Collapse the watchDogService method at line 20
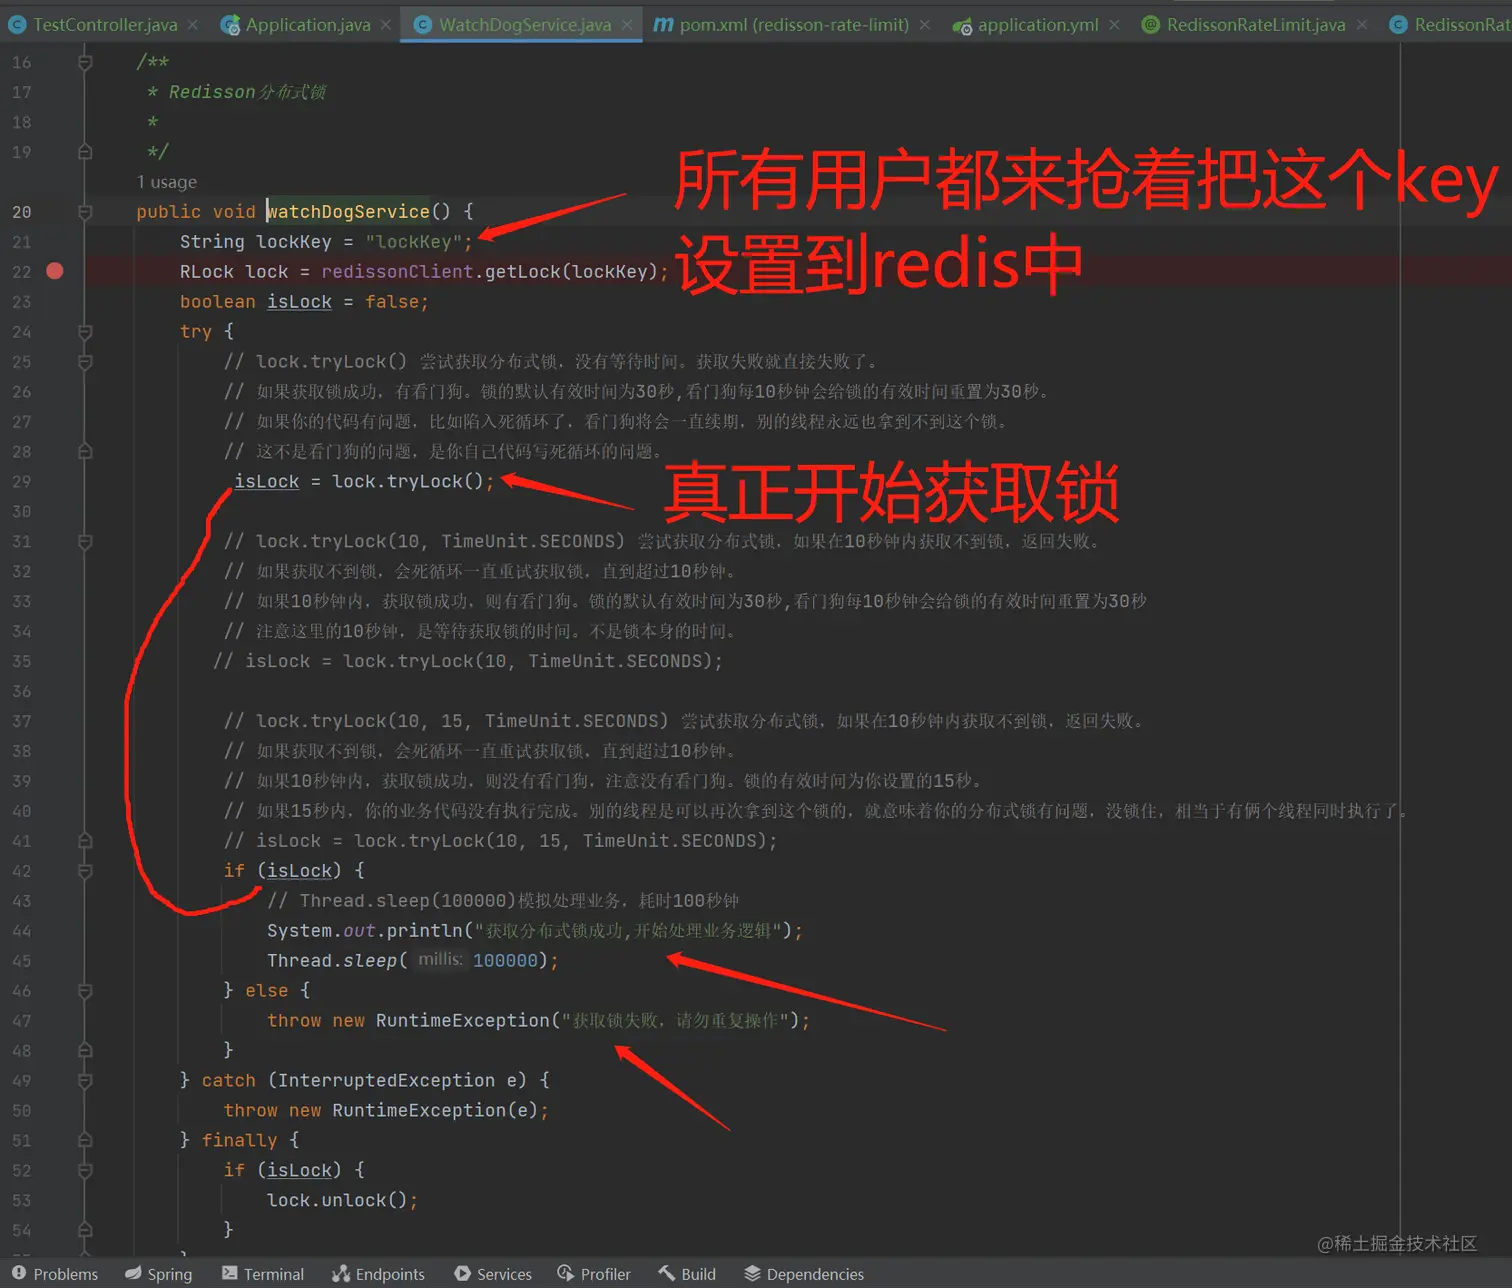Viewport: 1512px width, 1288px height. [85, 212]
